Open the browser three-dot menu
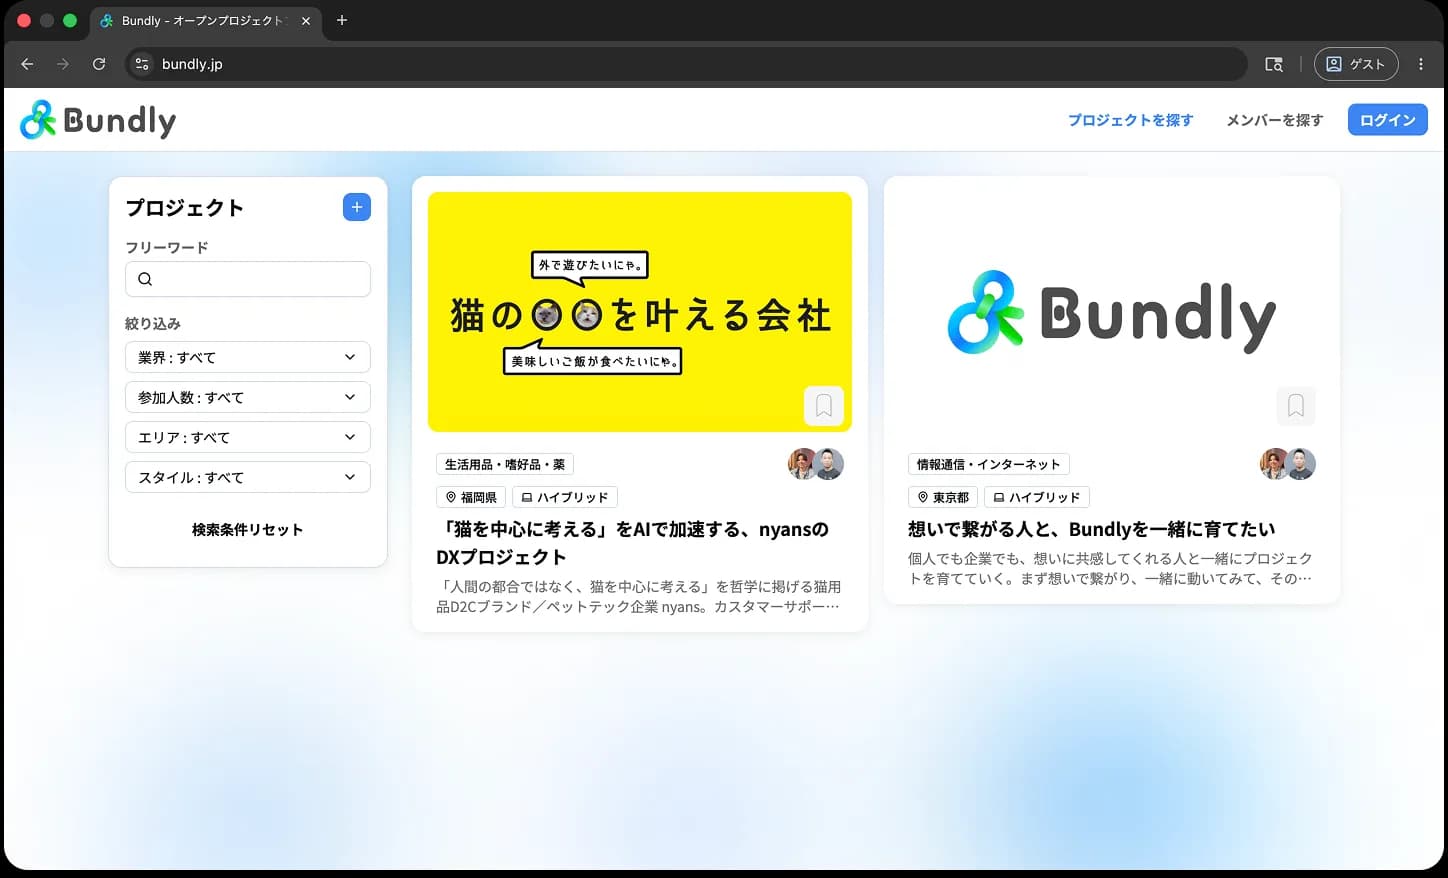Image resolution: width=1448 pixels, height=878 pixels. (x=1421, y=64)
